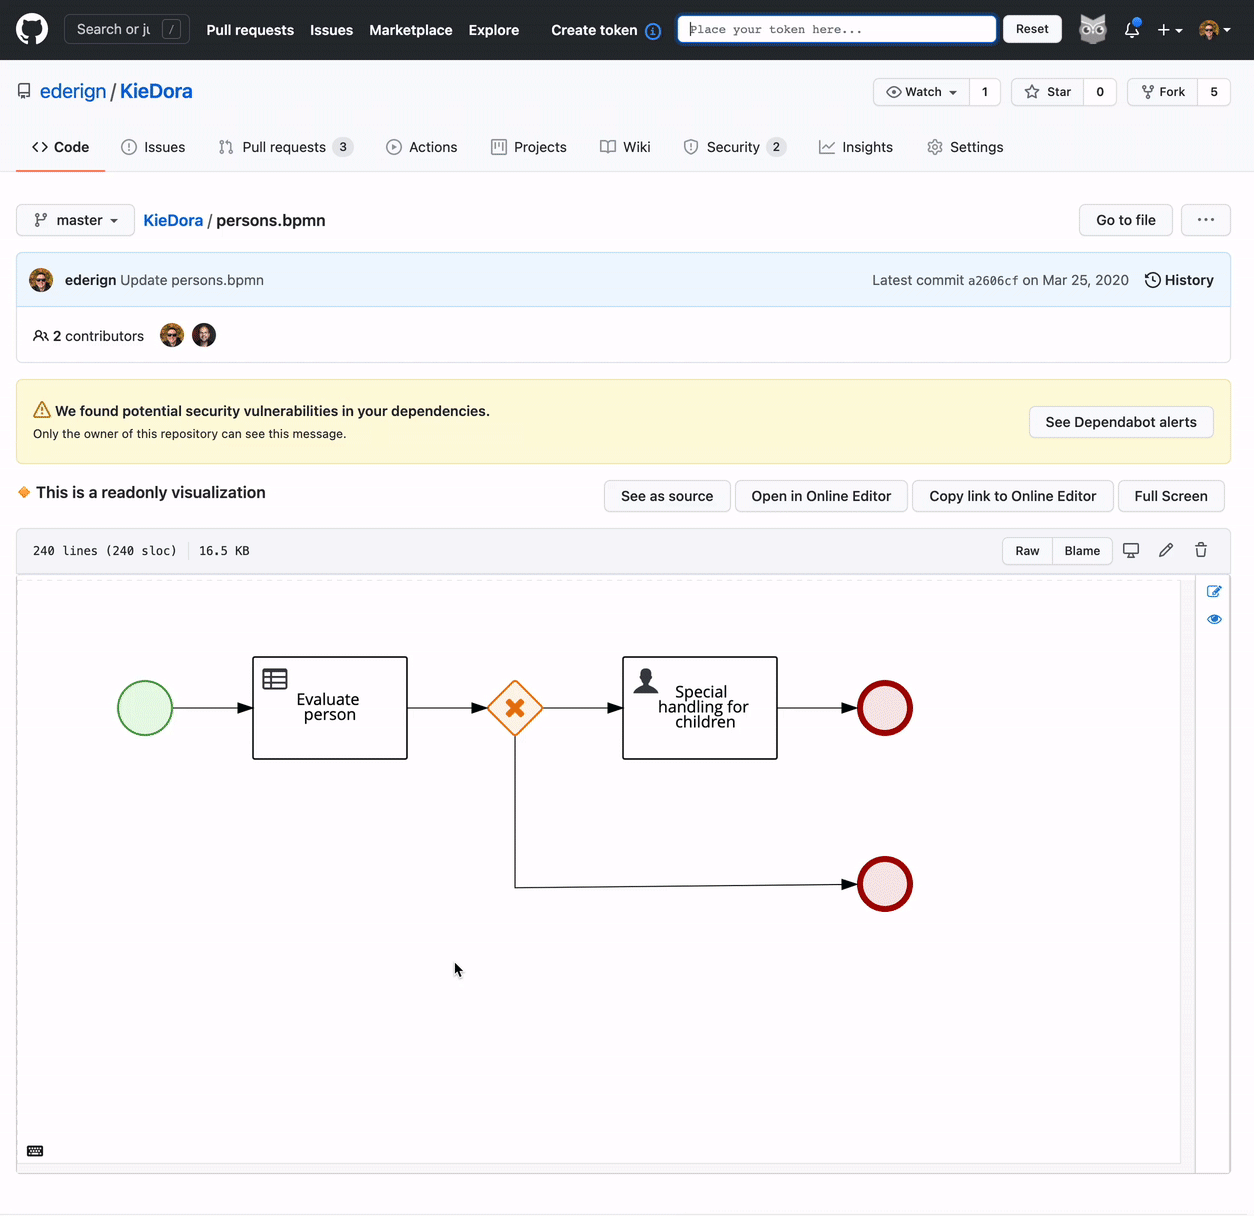
Task: Click See as source button
Action: click(x=667, y=496)
